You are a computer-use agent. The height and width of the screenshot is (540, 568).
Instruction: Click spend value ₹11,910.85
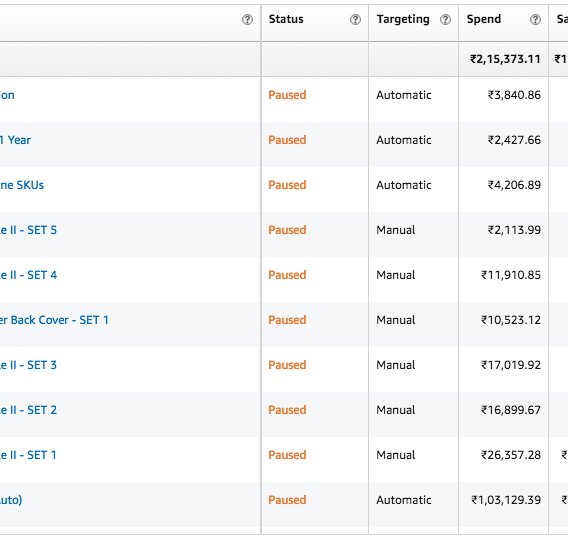click(x=511, y=275)
